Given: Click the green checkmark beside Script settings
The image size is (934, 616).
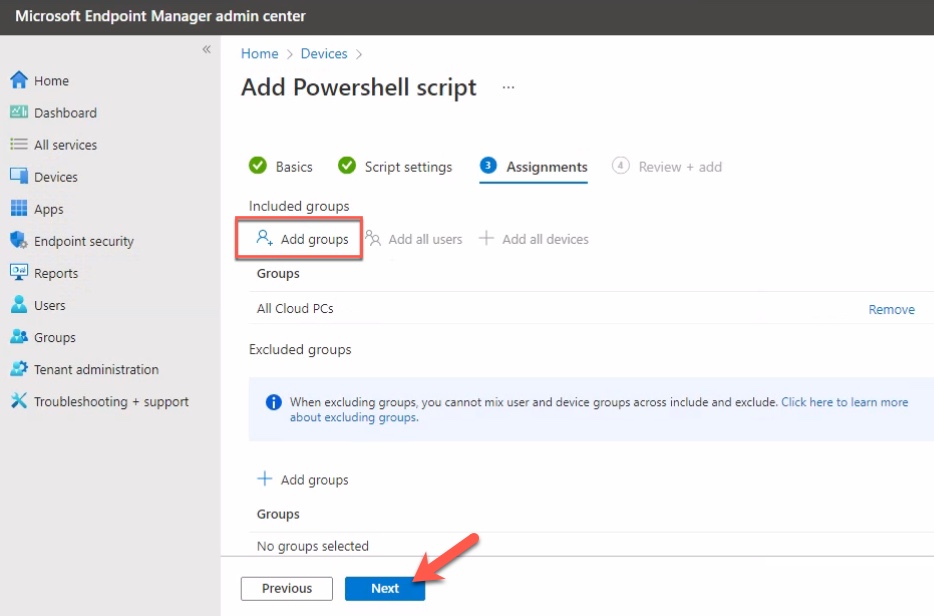Looking at the screenshot, I should coord(347,166).
